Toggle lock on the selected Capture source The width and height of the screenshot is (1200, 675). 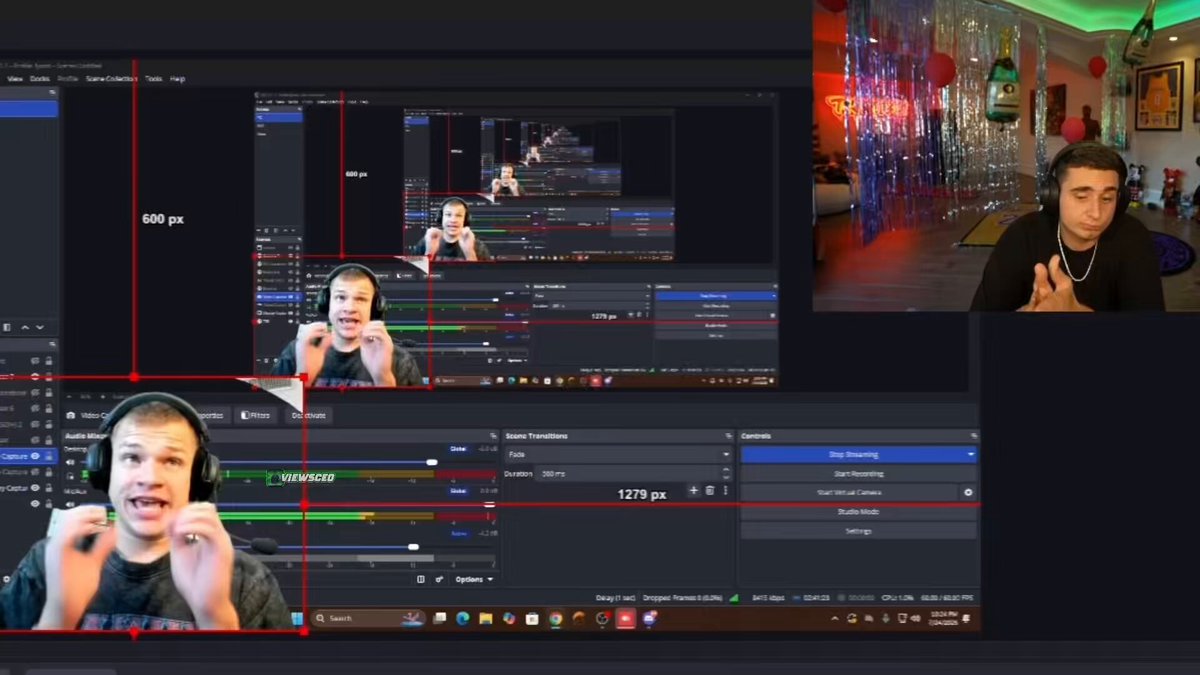[x=49, y=456]
